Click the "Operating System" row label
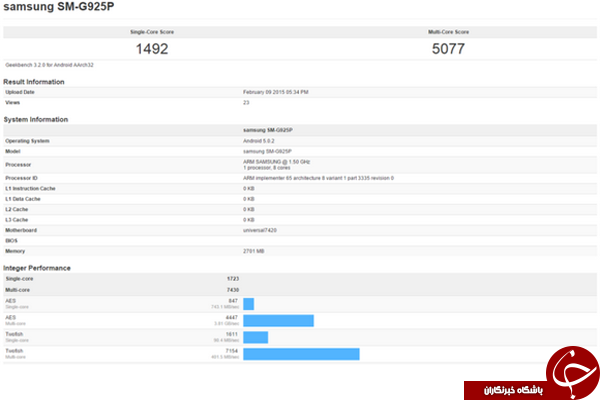 point(27,141)
